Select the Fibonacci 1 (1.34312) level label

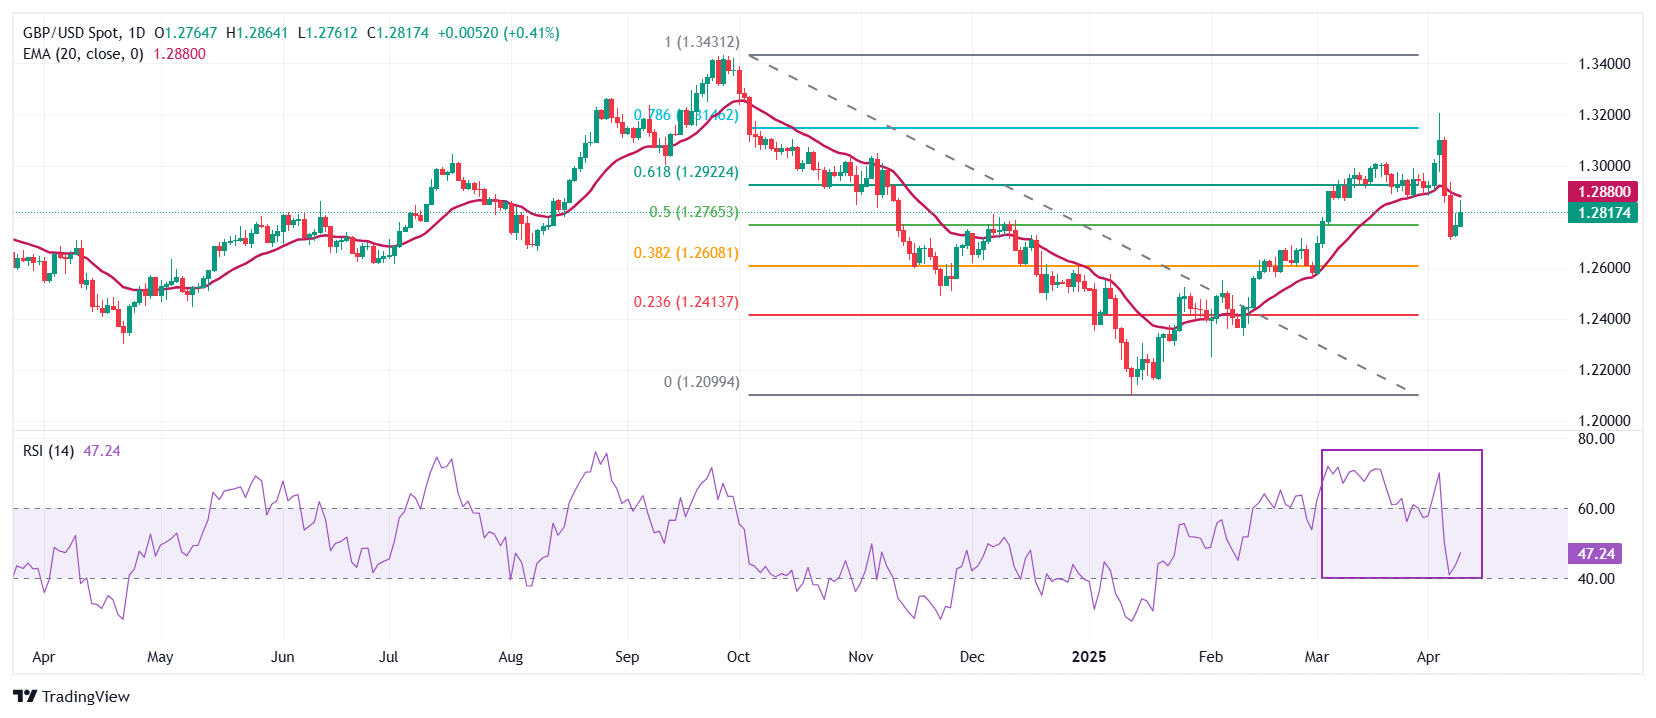702,42
